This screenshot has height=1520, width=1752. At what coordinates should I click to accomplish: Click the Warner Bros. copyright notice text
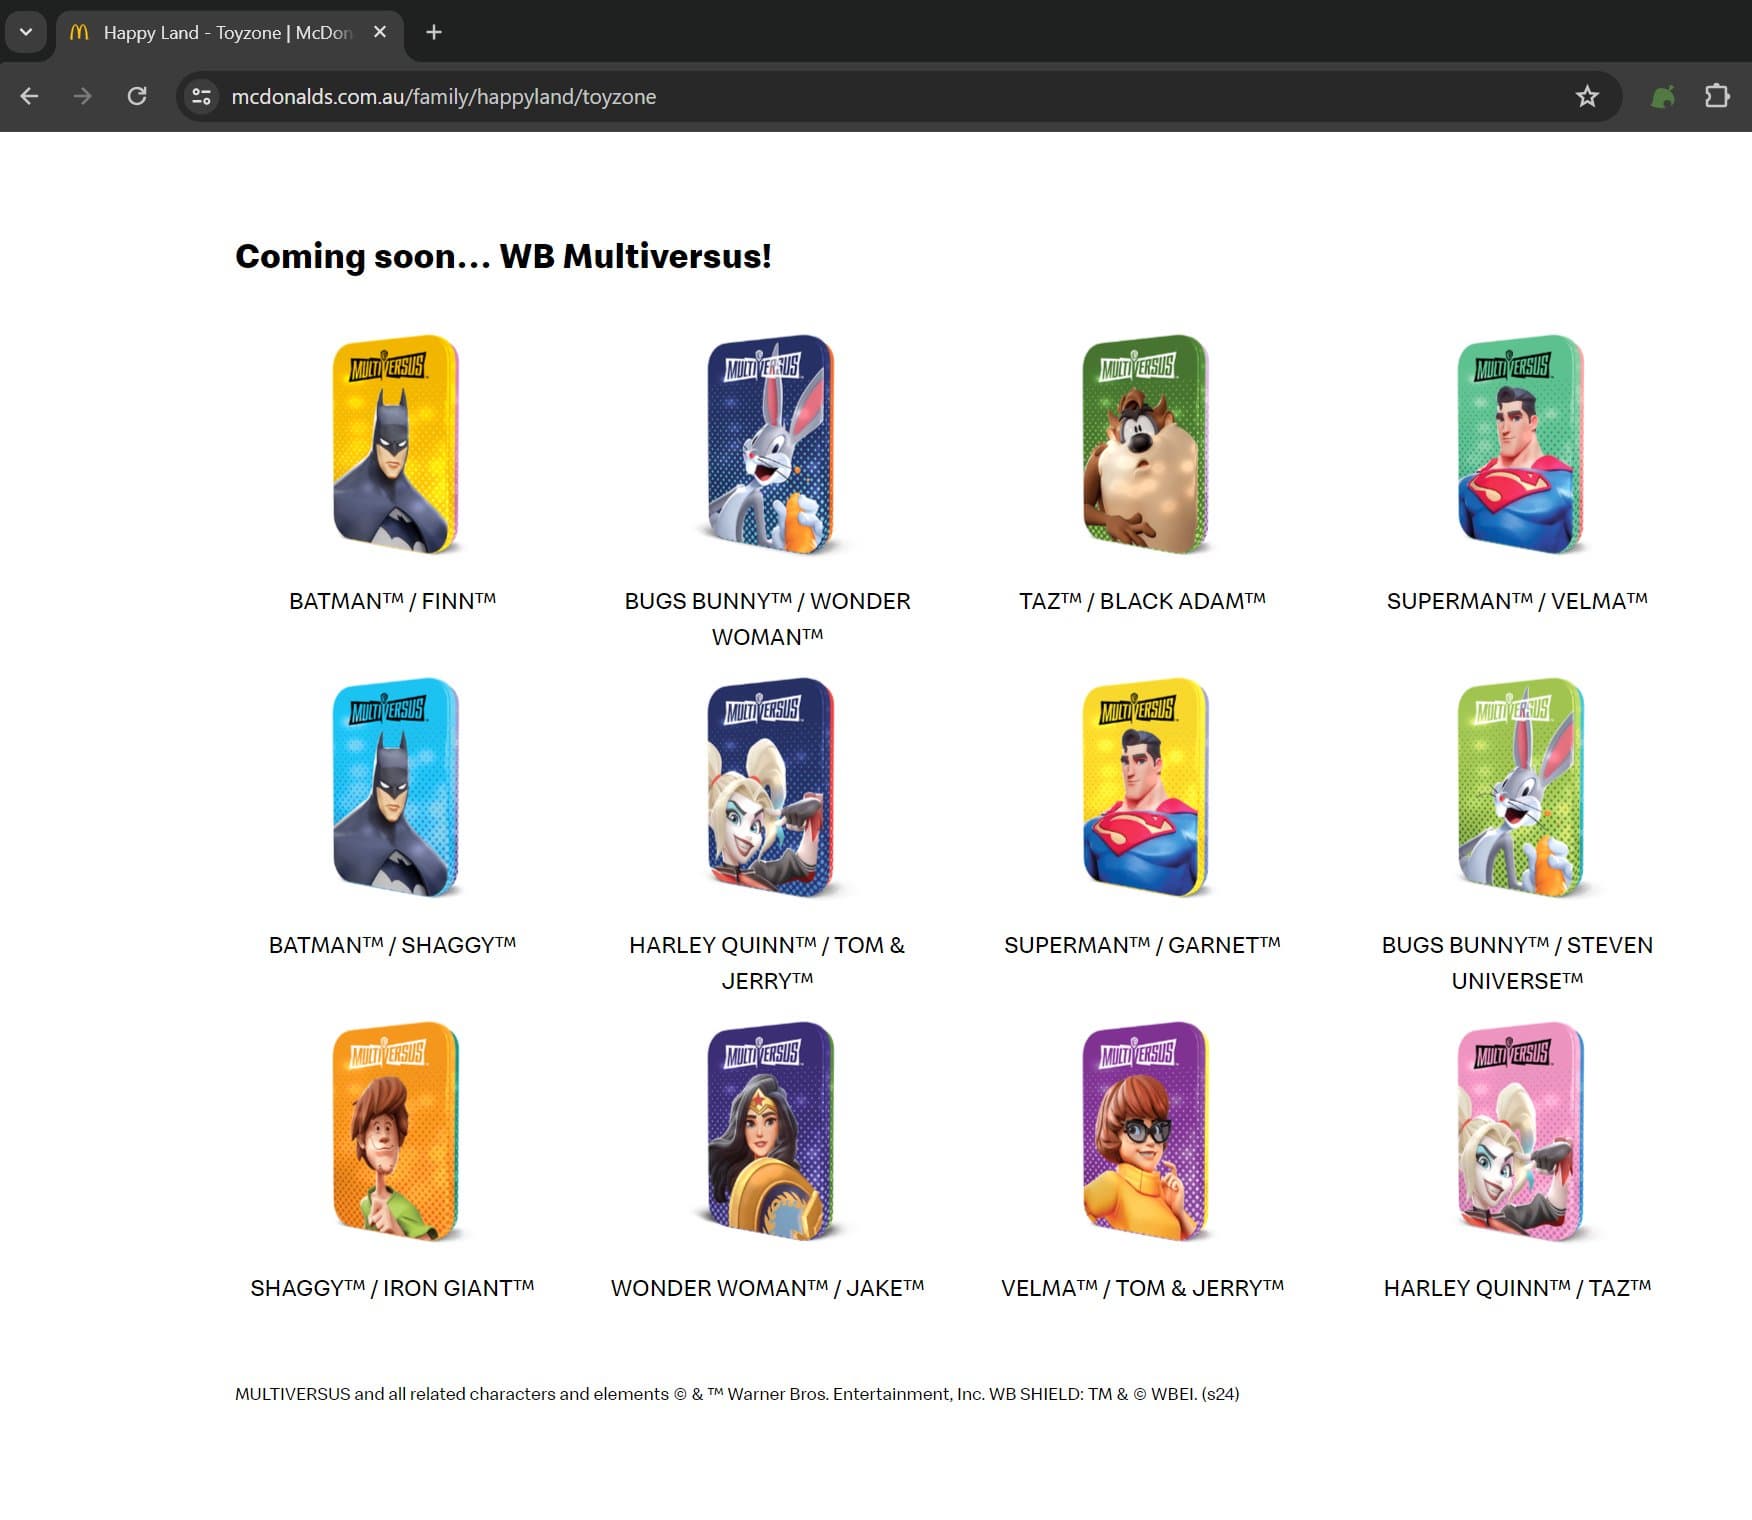point(737,1394)
